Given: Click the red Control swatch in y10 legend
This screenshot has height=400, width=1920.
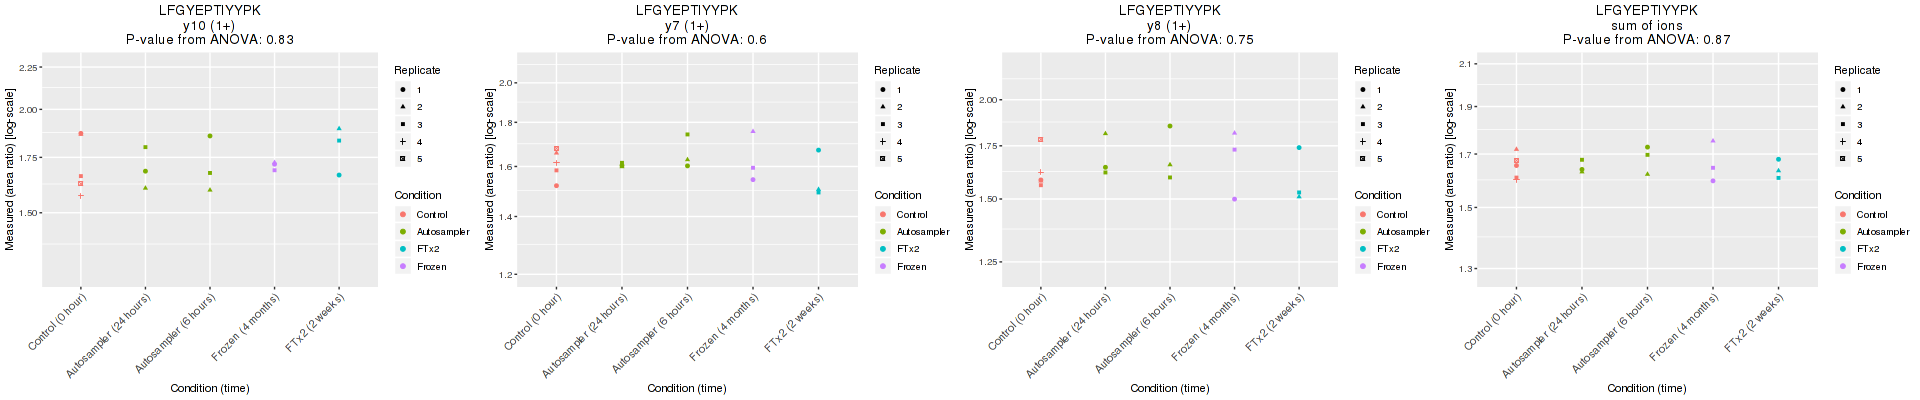Looking at the screenshot, I should click(403, 215).
